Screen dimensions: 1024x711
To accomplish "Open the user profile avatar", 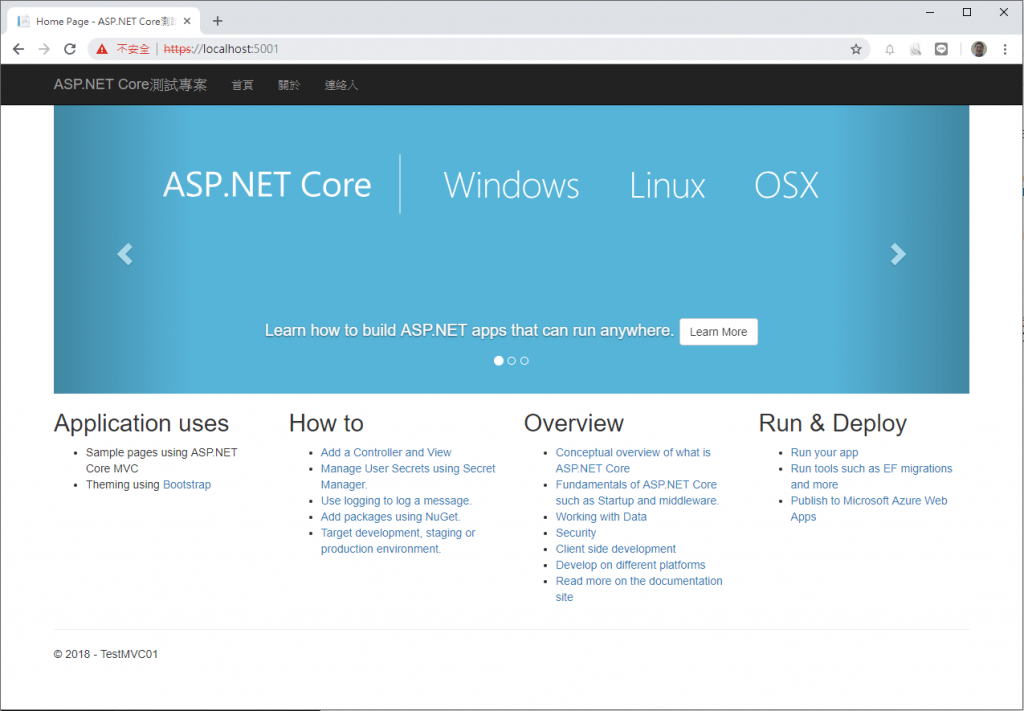I will pos(978,49).
